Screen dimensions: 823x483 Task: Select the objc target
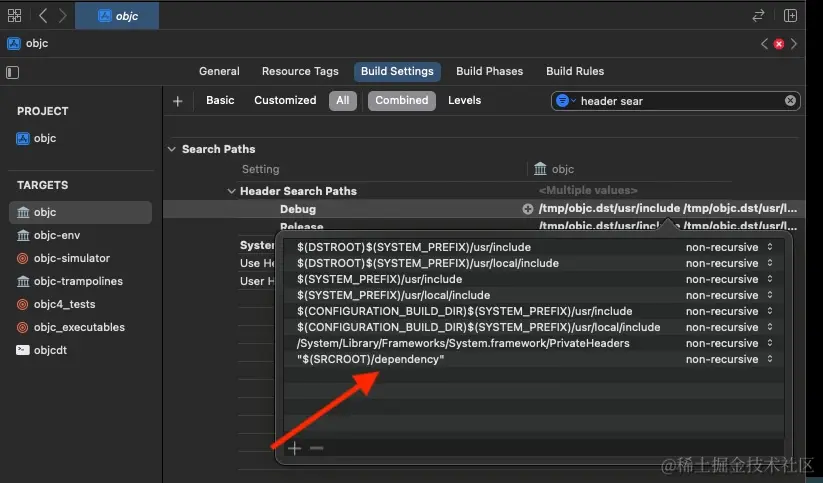[80, 212]
